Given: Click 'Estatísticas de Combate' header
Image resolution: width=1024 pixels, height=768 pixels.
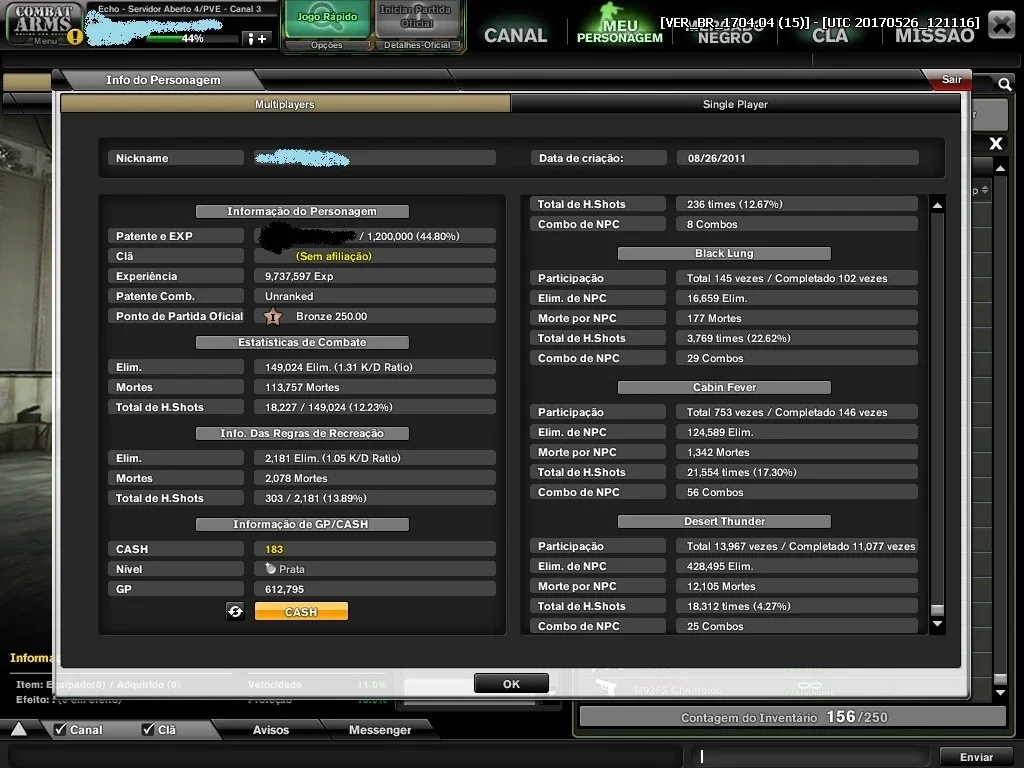Looking at the screenshot, I should [302, 342].
